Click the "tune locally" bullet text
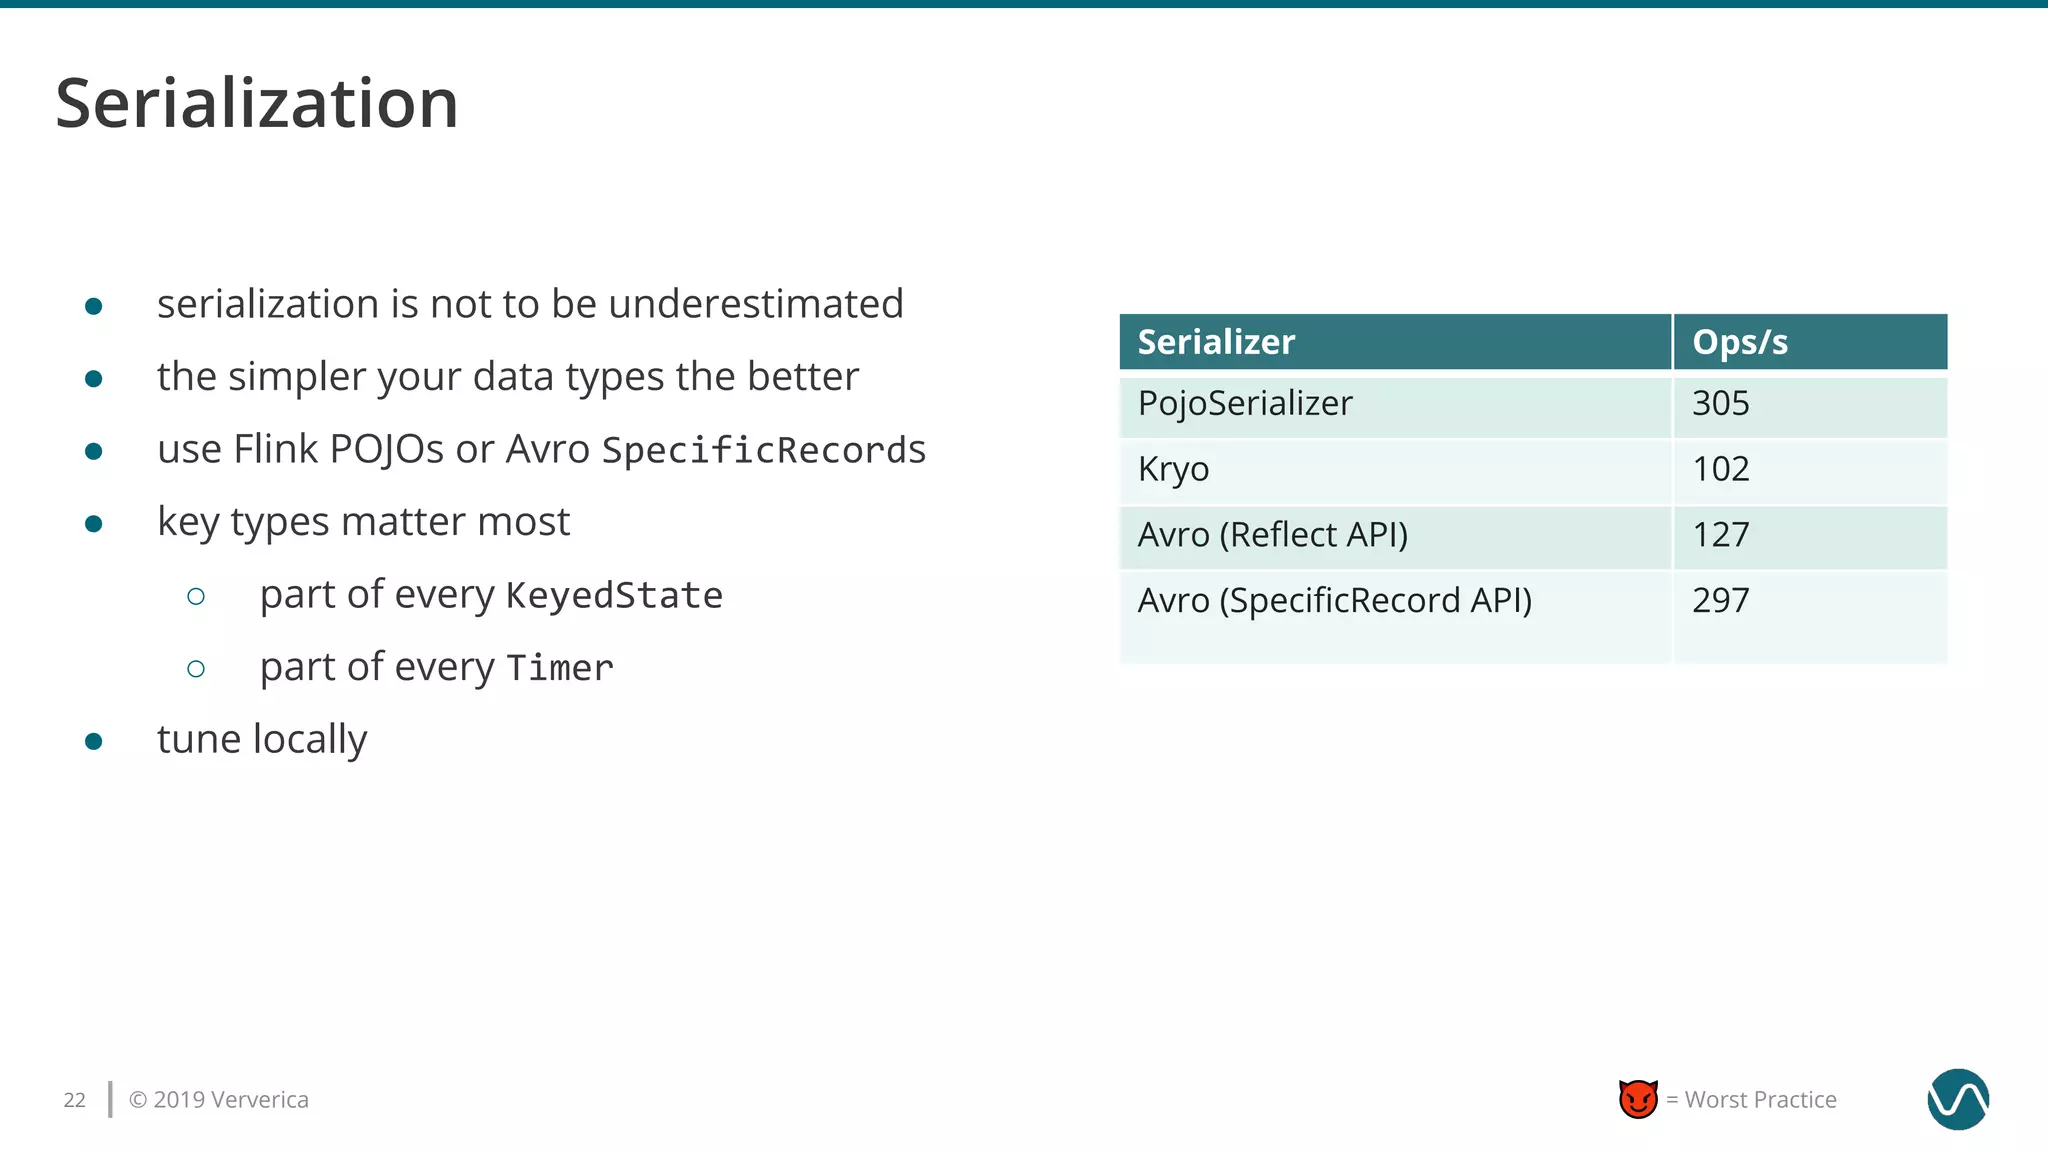This screenshot has height=1152, width=2048. pos(262,740)
